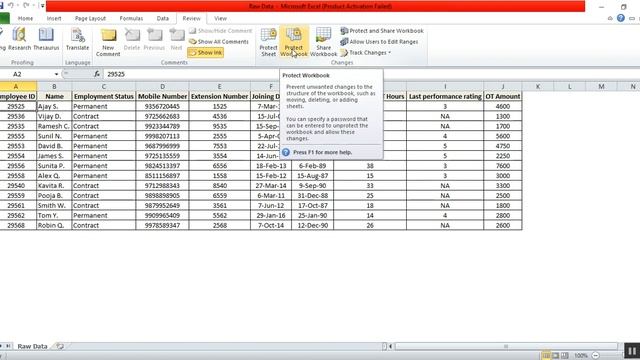Open the View tab
Viewport: 640px width, 360px height.
(x=220, y=18)
